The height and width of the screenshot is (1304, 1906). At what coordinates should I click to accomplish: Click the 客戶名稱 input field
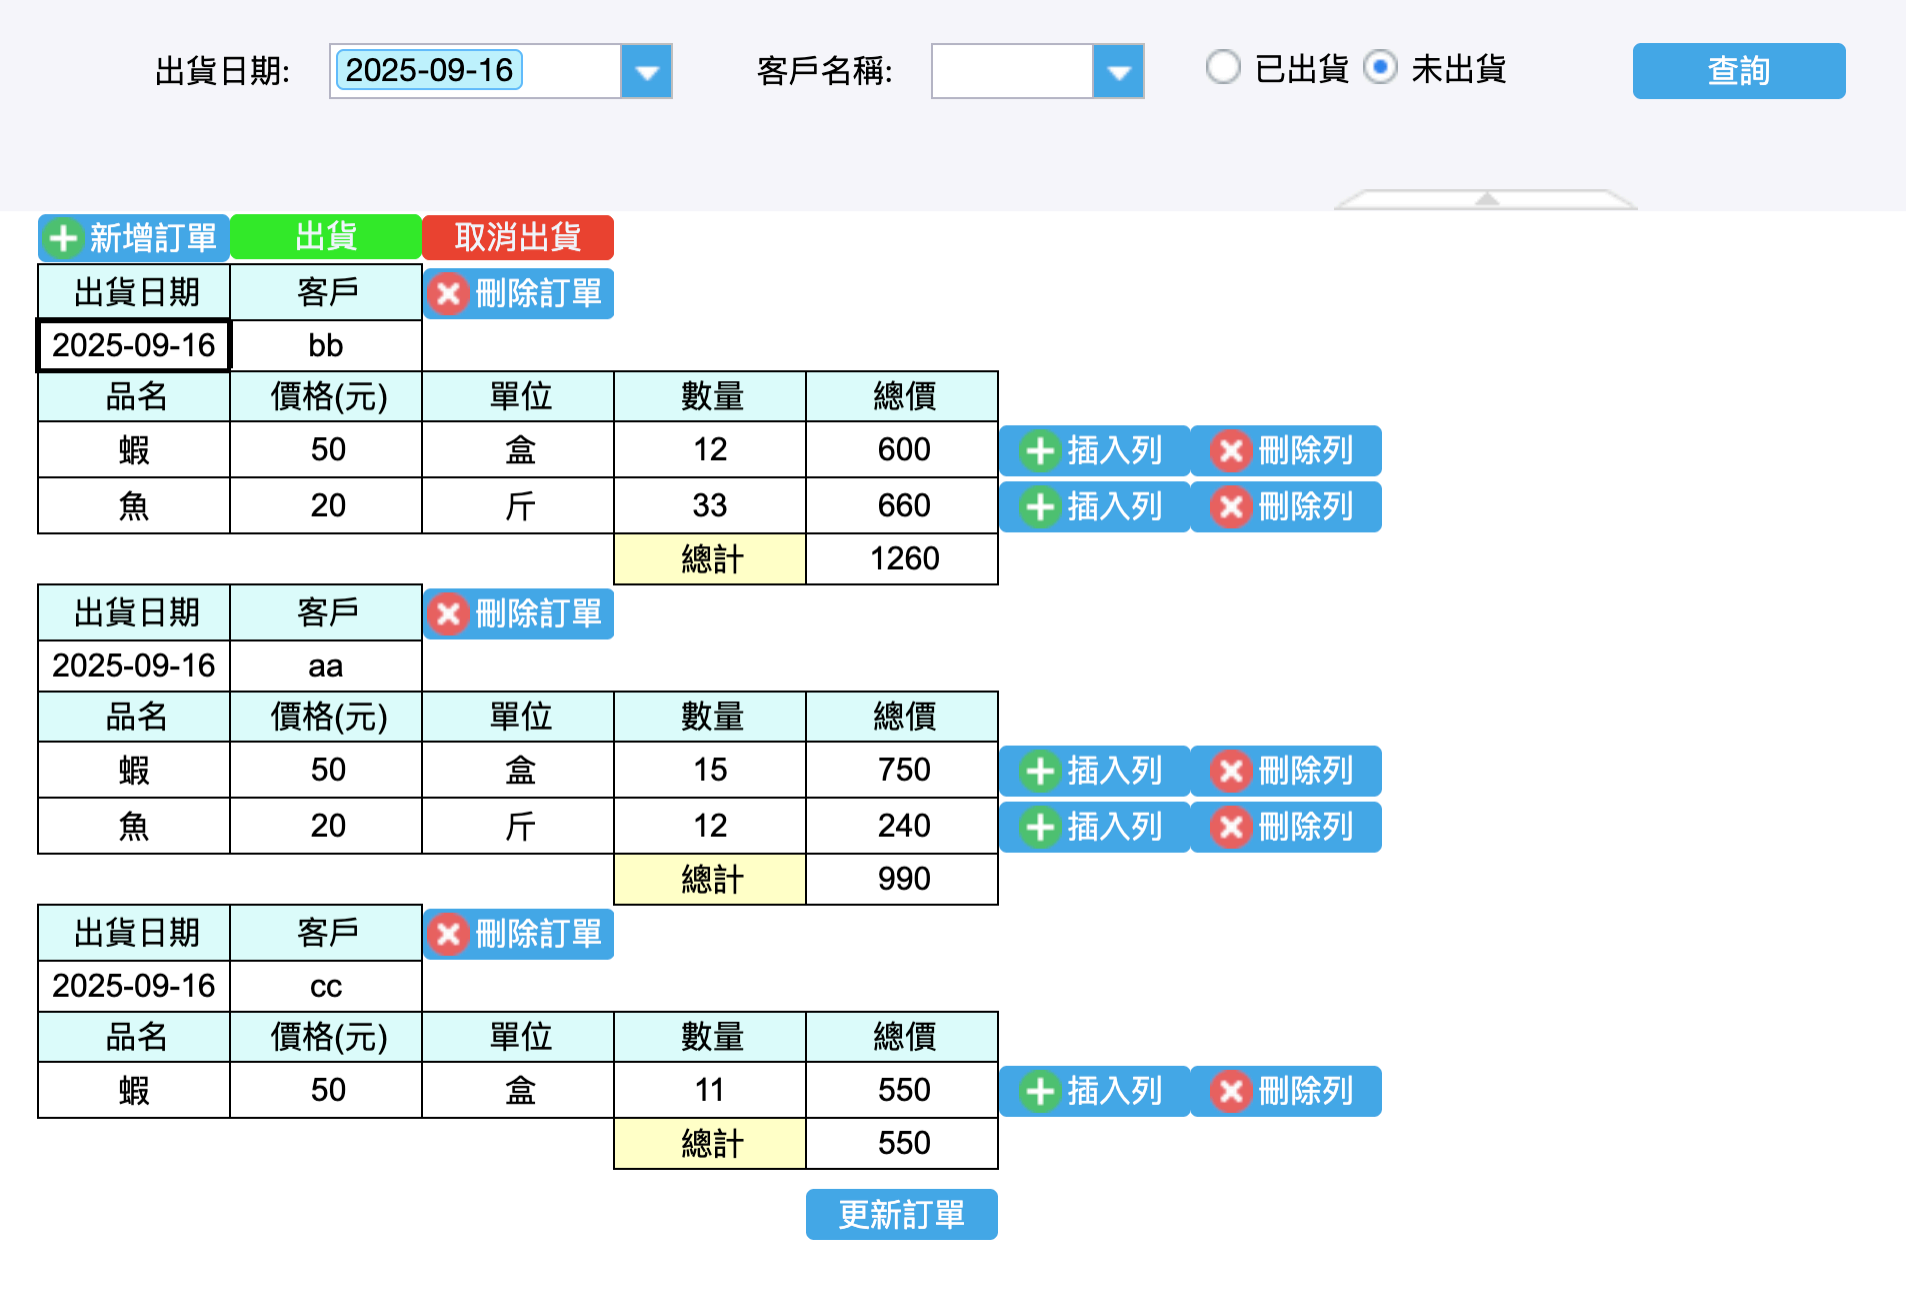point(1011,71)
